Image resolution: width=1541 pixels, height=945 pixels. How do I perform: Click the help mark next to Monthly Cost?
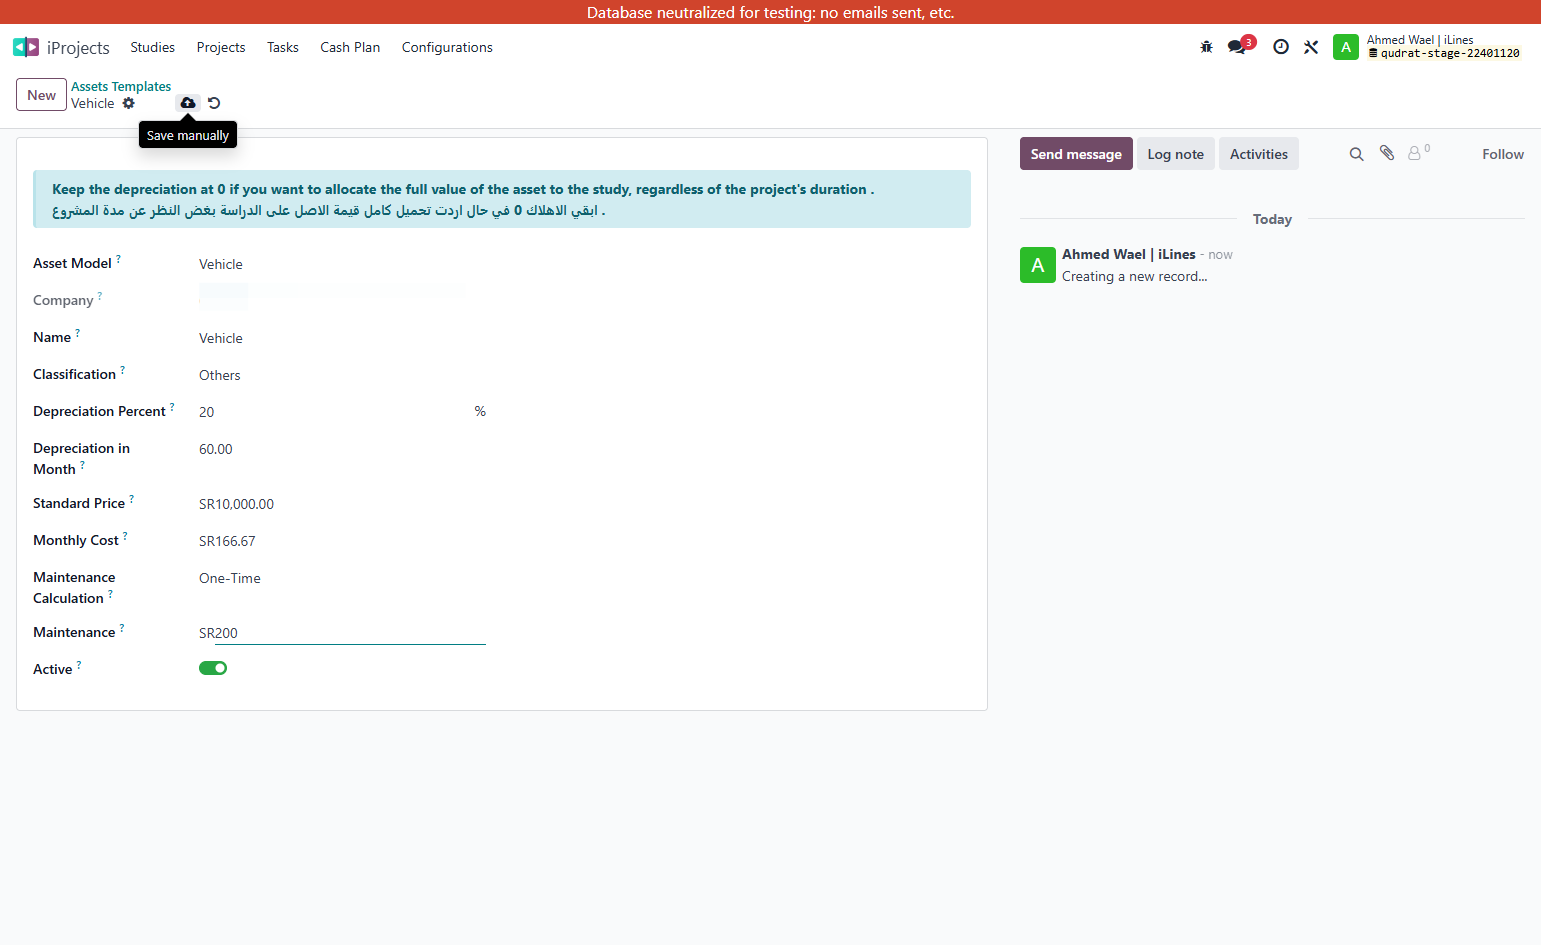point(125,536)
